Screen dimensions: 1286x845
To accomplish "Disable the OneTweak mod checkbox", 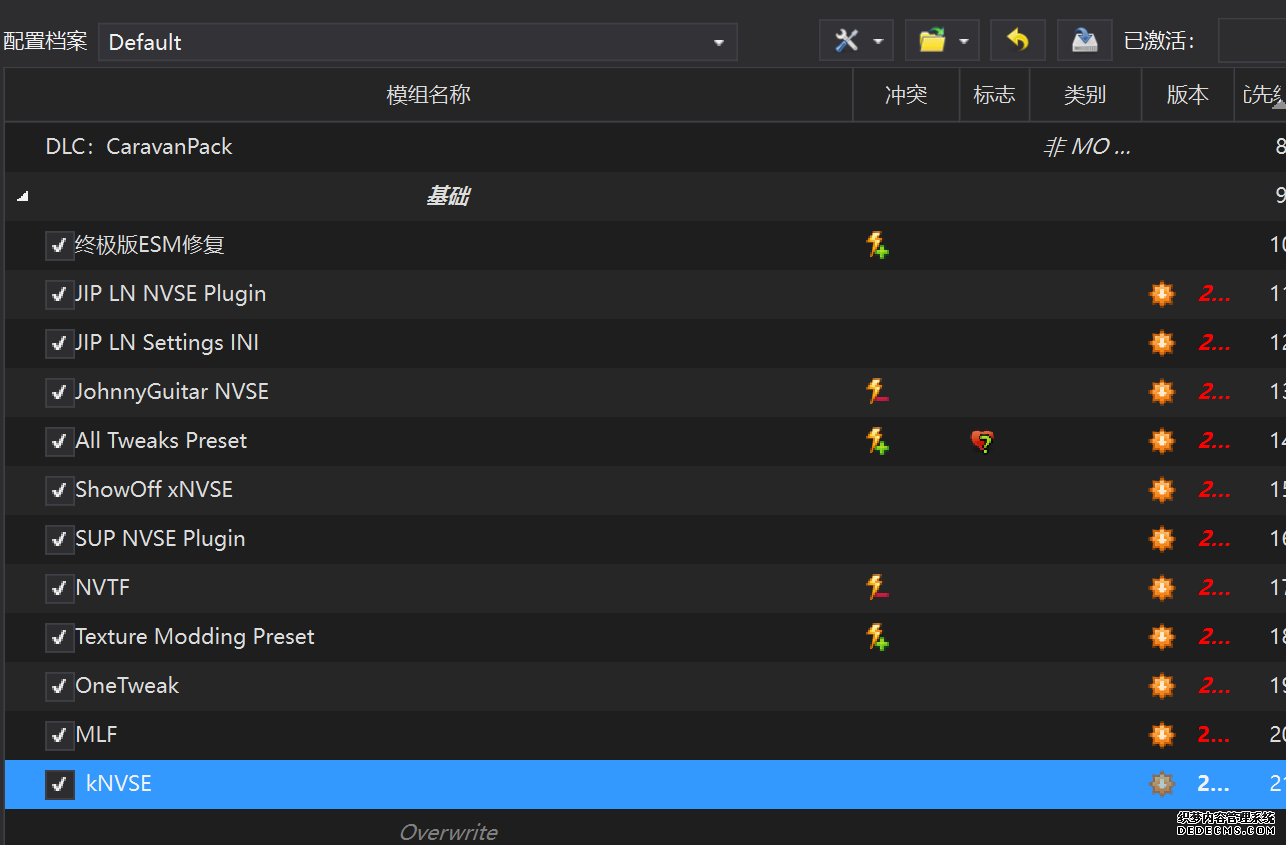I will coord(59,686).
